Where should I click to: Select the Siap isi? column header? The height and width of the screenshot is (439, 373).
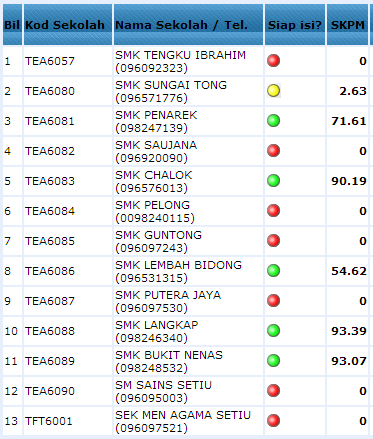point(295,25)
